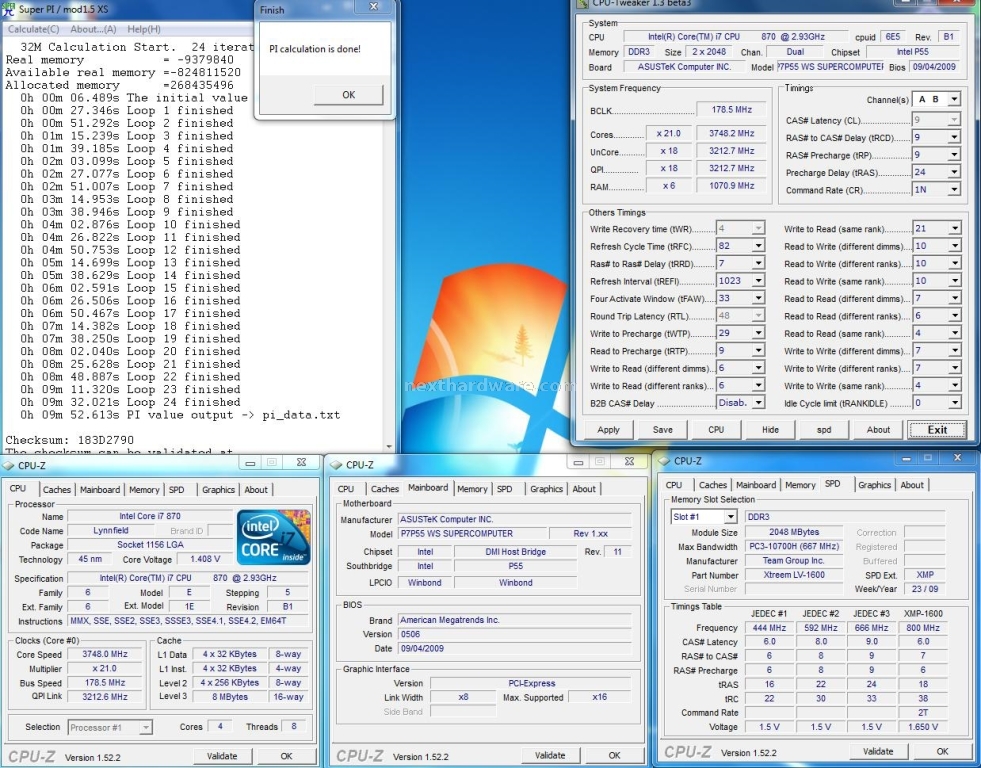The height and width of the screenshot is (768, 981).
Task: Click Validate in the CPU-Z Mainboard window
Action: click(550, 755)
